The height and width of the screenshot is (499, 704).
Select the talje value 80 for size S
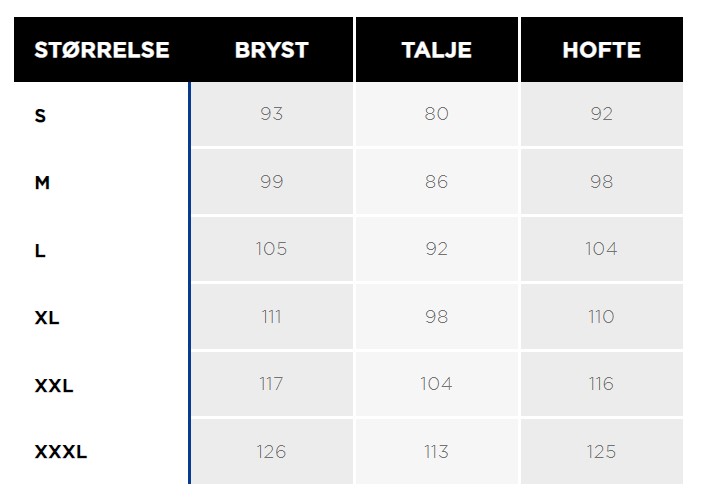436,114
